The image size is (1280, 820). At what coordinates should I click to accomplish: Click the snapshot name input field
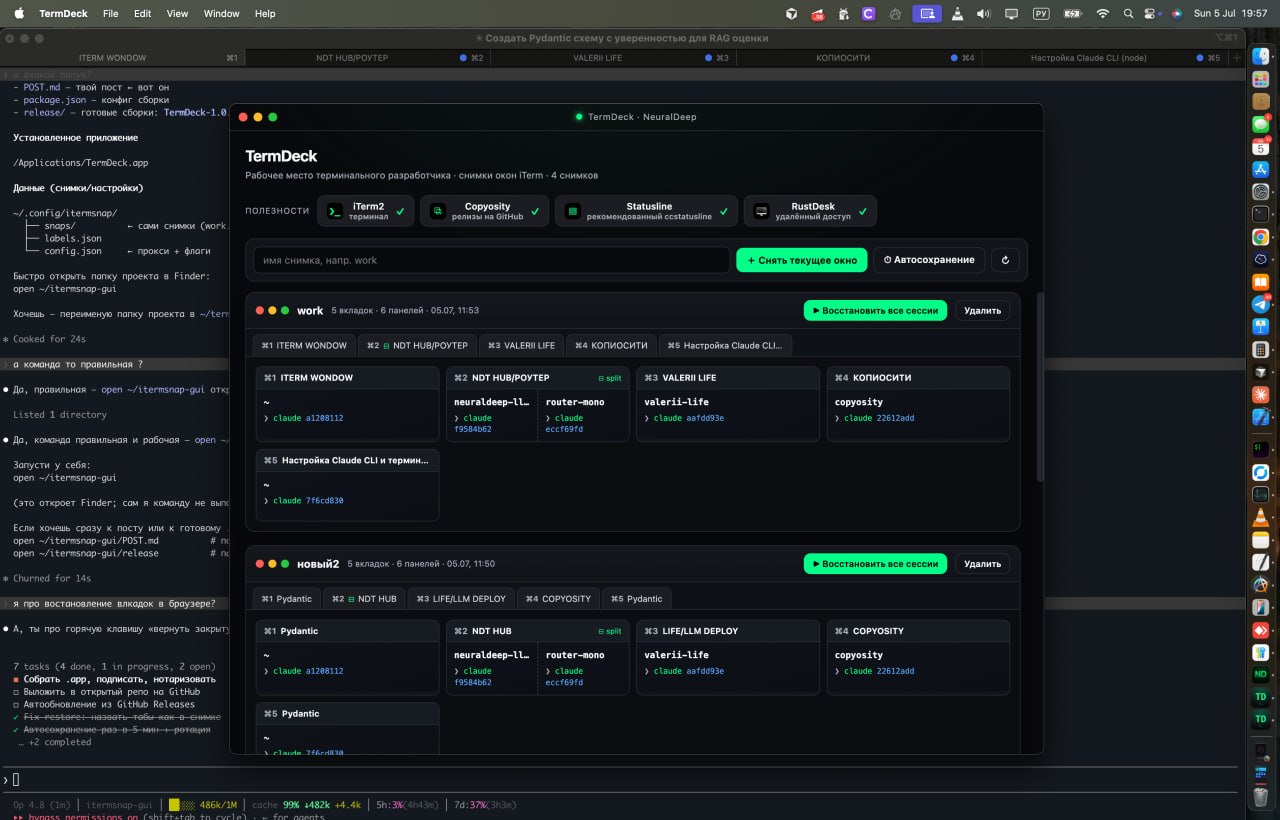click(491, 260)
